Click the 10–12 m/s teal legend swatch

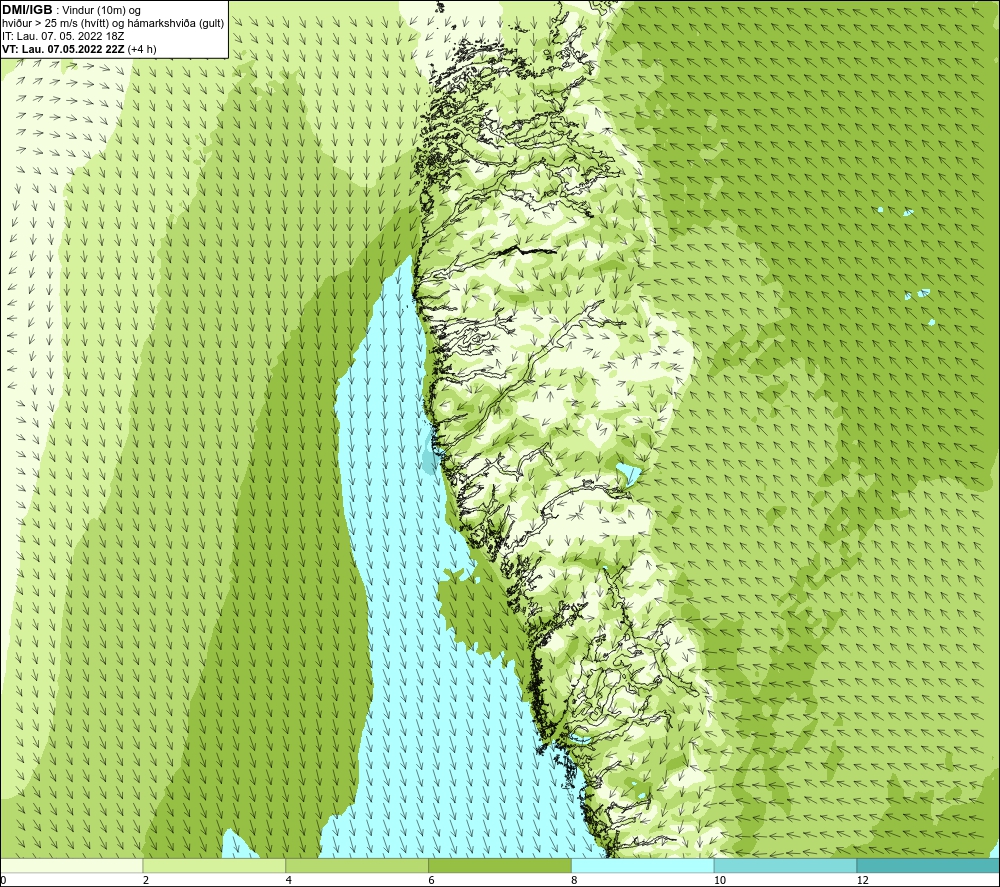786,865
